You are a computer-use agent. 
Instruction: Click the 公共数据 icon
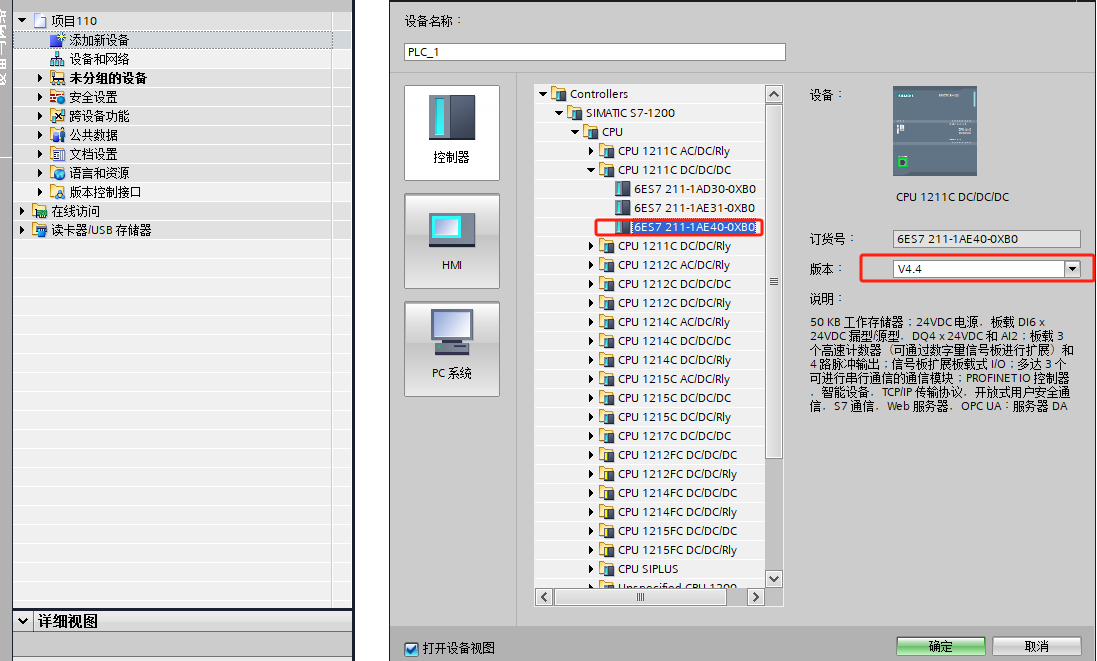(57, 134)
